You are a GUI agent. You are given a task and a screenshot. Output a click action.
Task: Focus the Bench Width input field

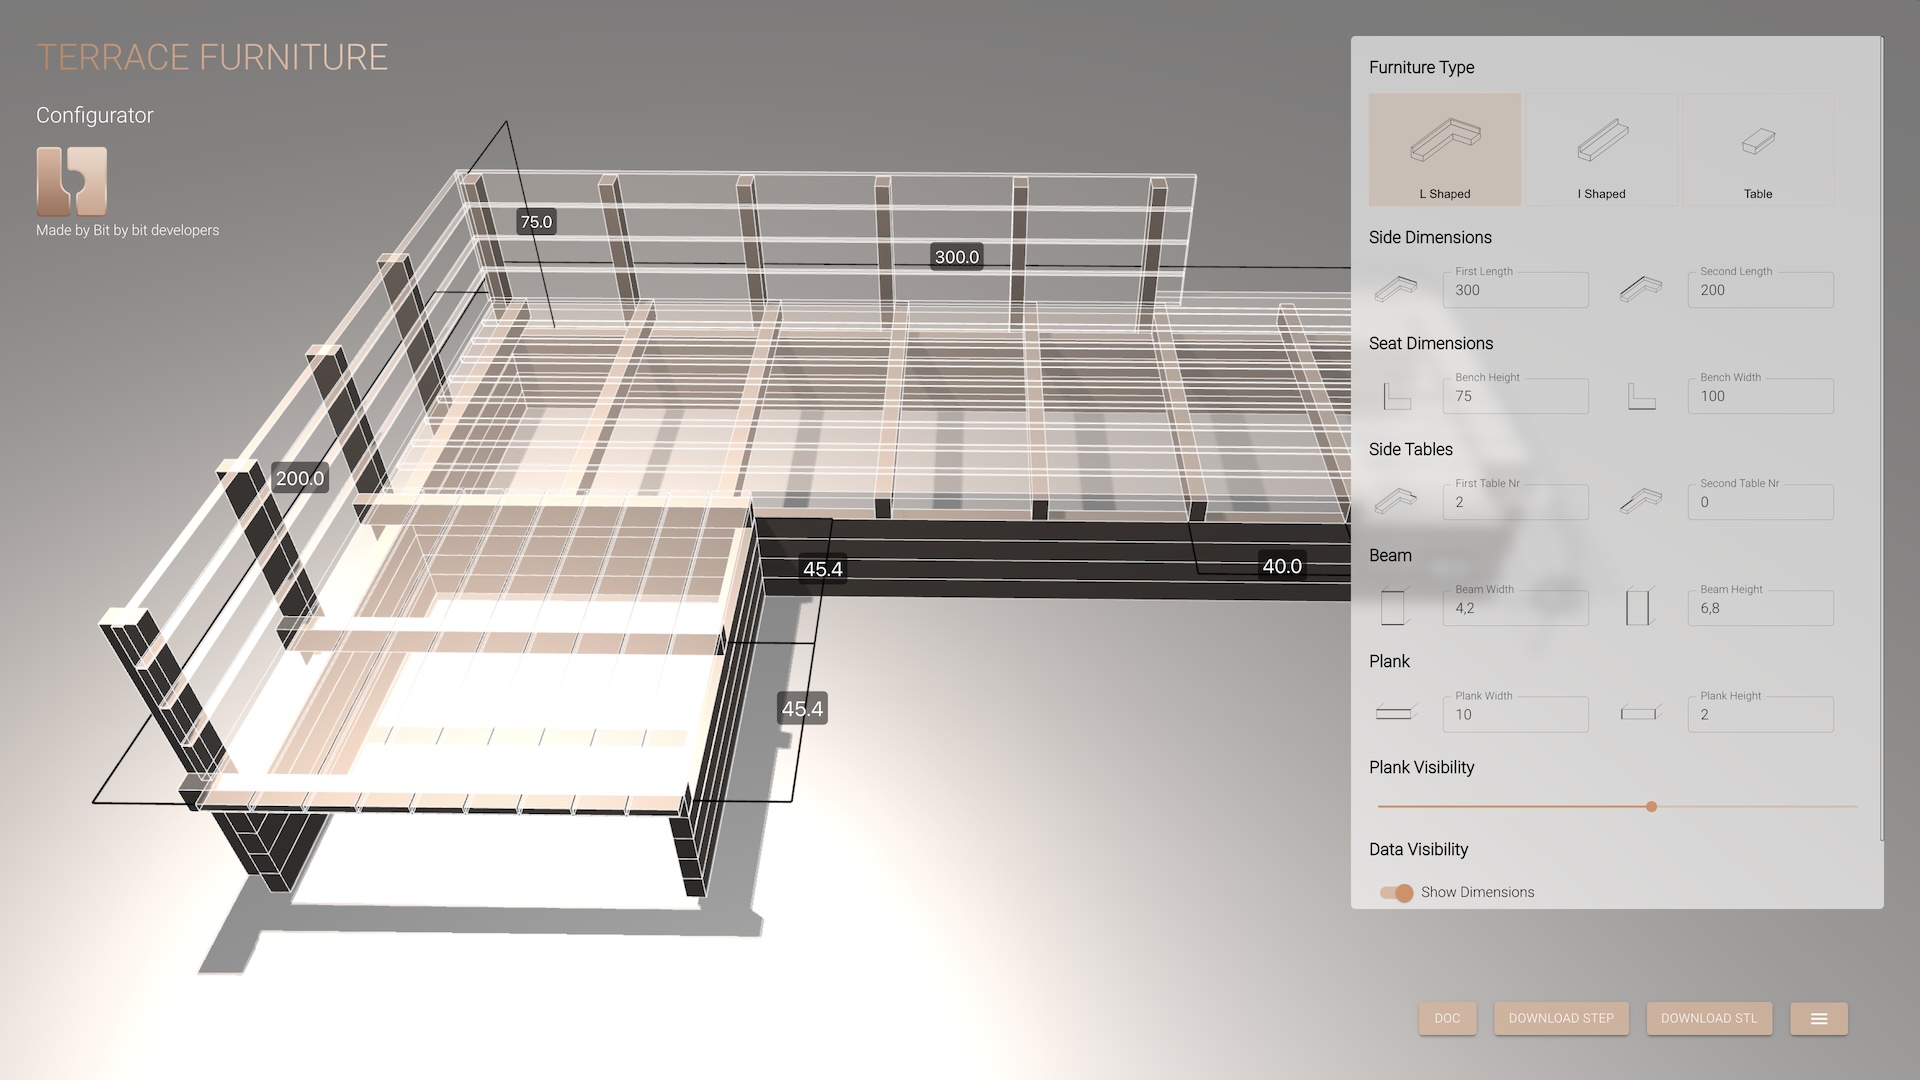(x=1760, y=395)
